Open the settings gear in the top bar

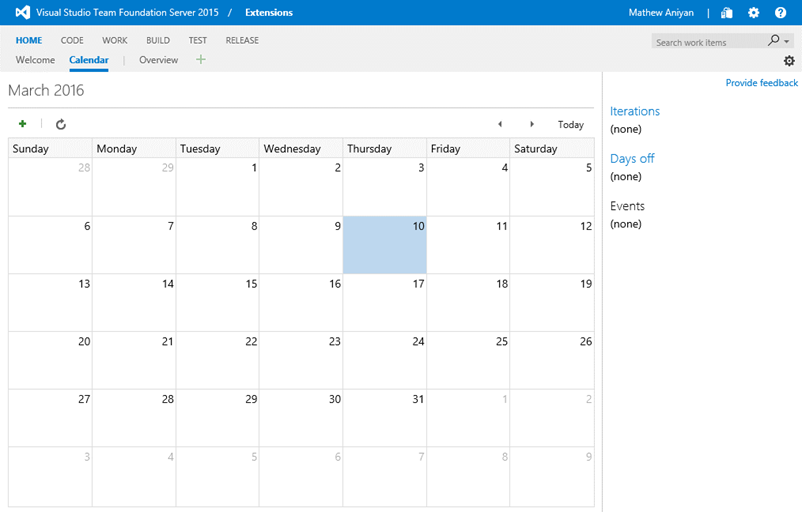click(x=753, y=13)
